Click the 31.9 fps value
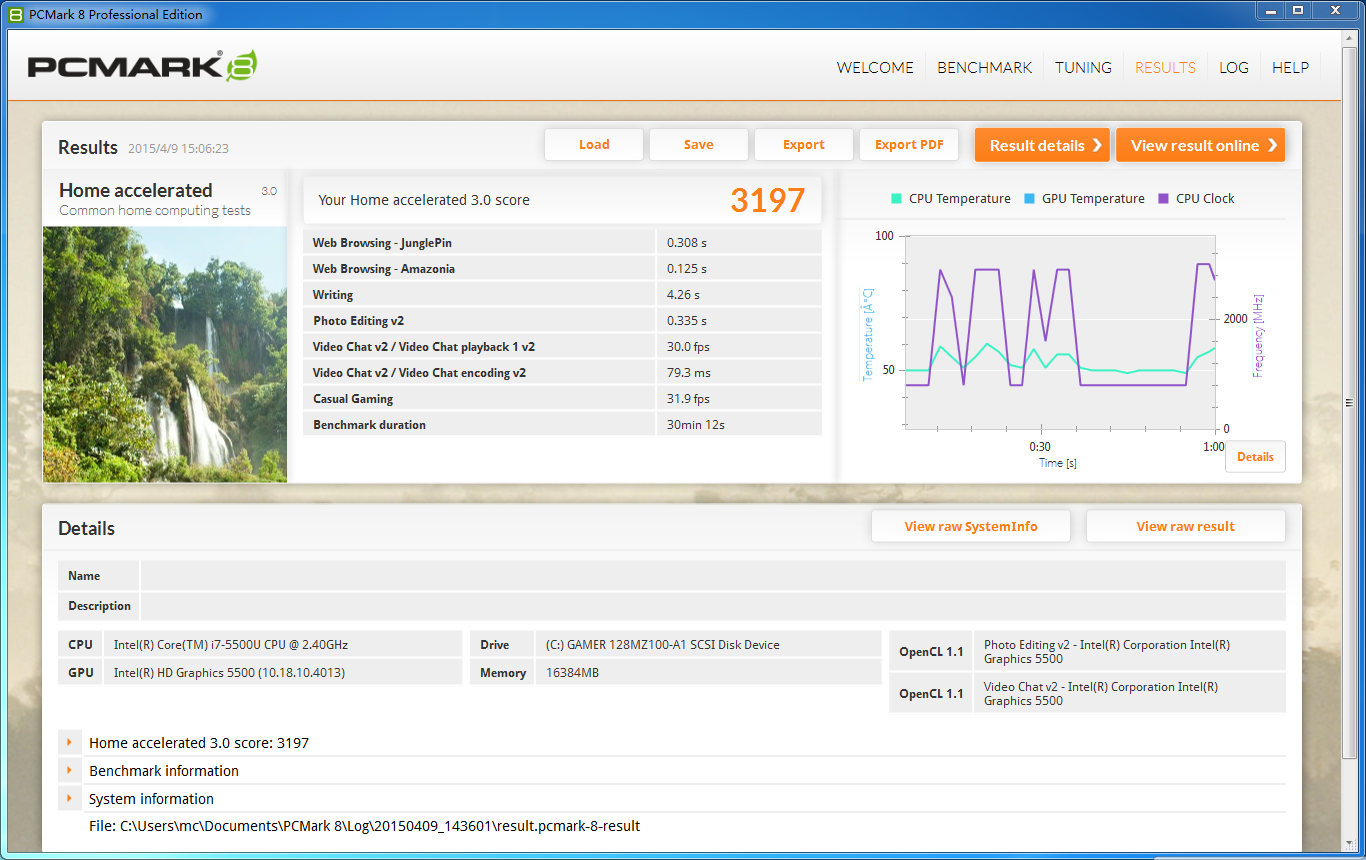The image size is (1366, 860). pos(688,398)
